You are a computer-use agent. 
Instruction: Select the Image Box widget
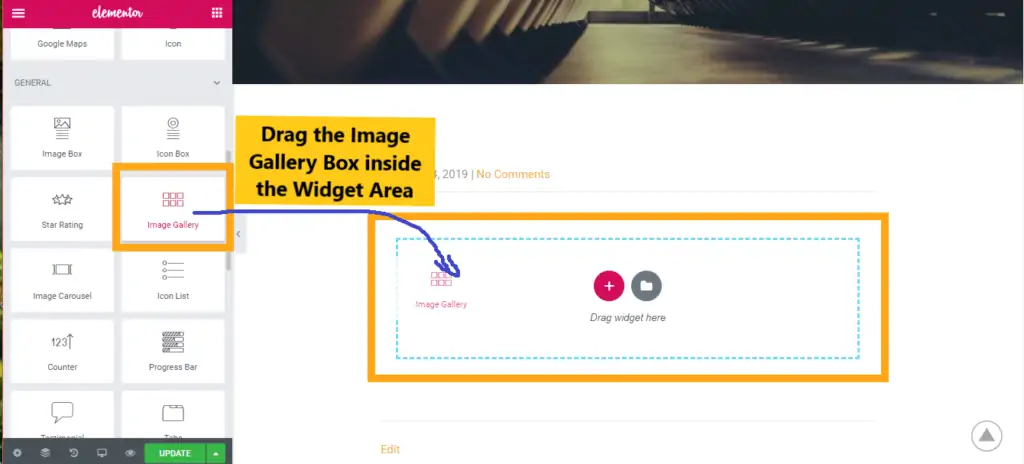pos(62,137)
